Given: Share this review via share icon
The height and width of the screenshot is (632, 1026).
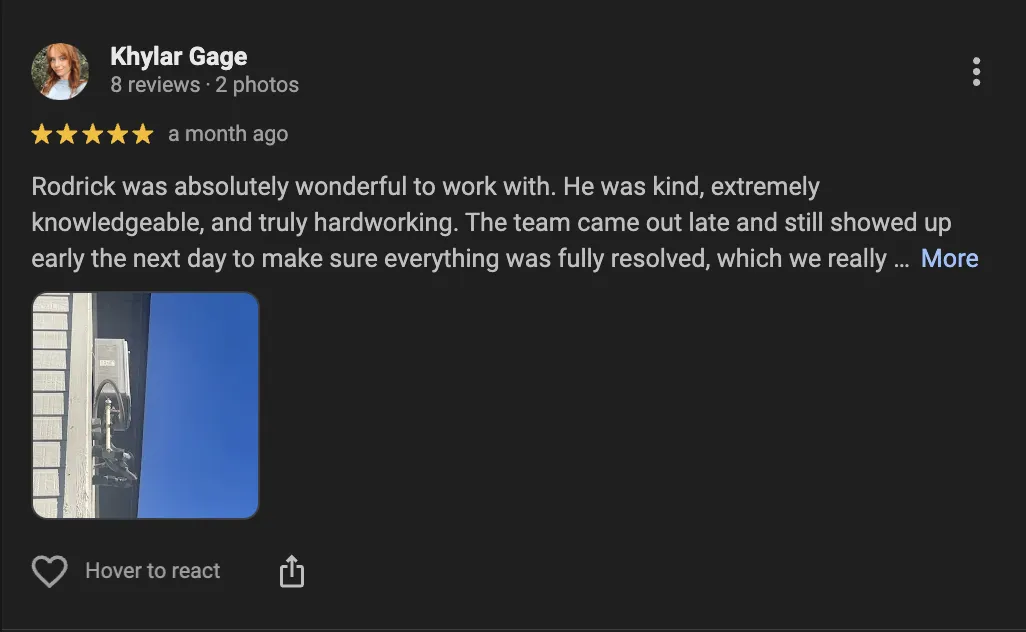Looking at the screenshot, I should 291,572.
